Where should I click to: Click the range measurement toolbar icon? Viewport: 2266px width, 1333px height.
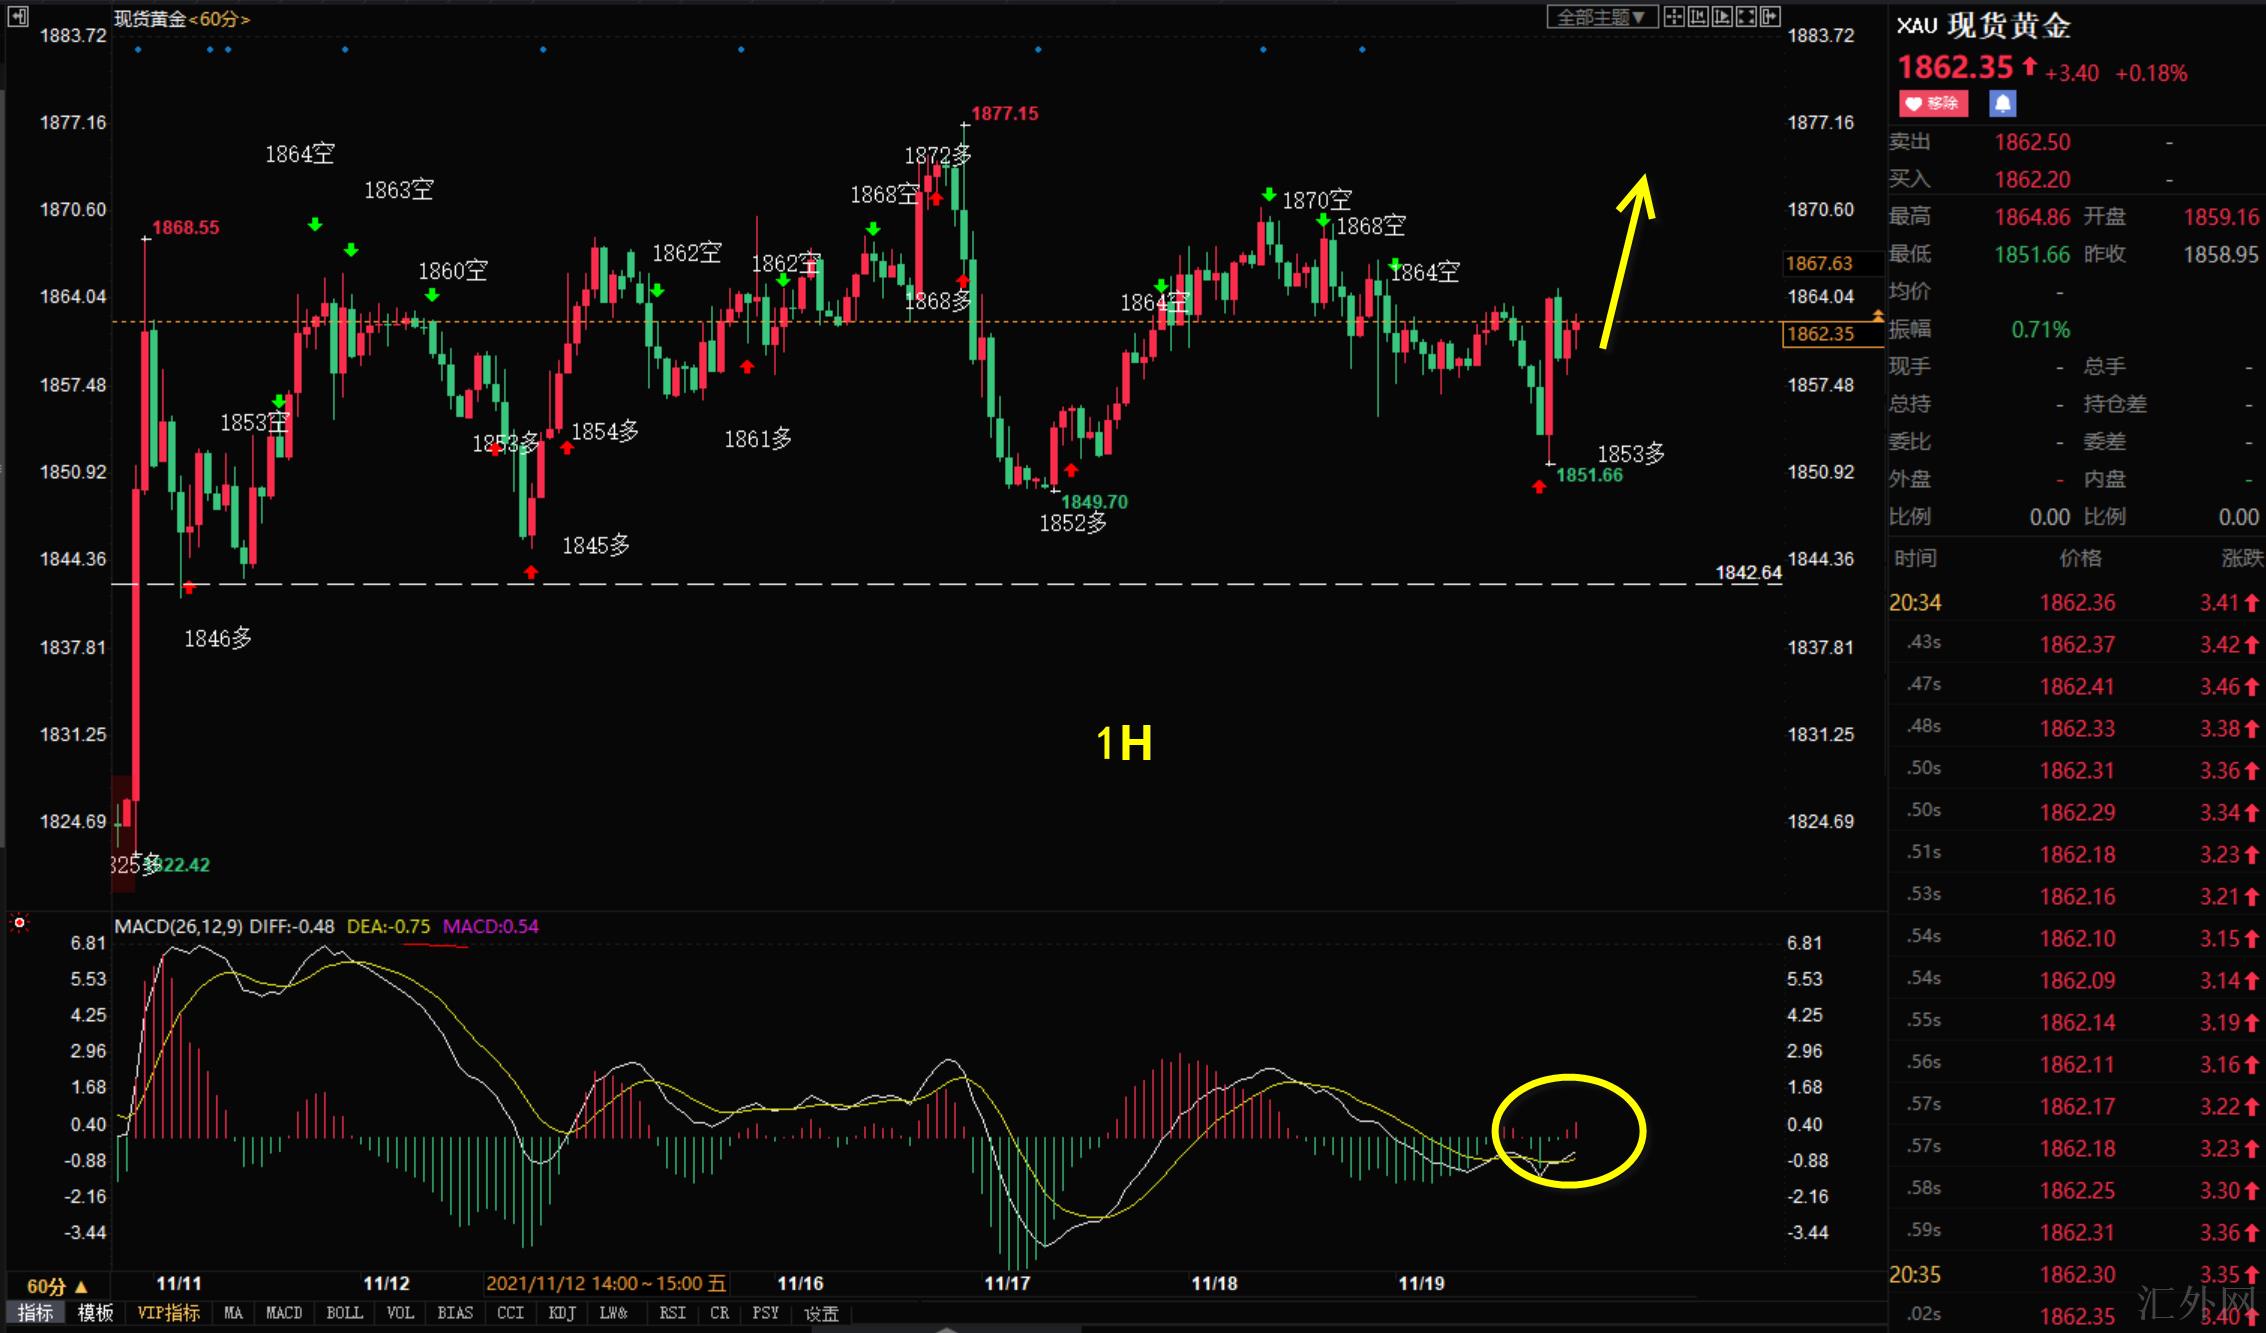click(x=1698, y=17)
